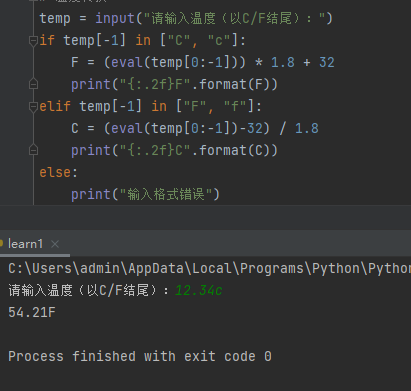Click the line print("{:.2f}F".format(F))
This screenshot has width=411, height=391.
(x=174, y=84)
